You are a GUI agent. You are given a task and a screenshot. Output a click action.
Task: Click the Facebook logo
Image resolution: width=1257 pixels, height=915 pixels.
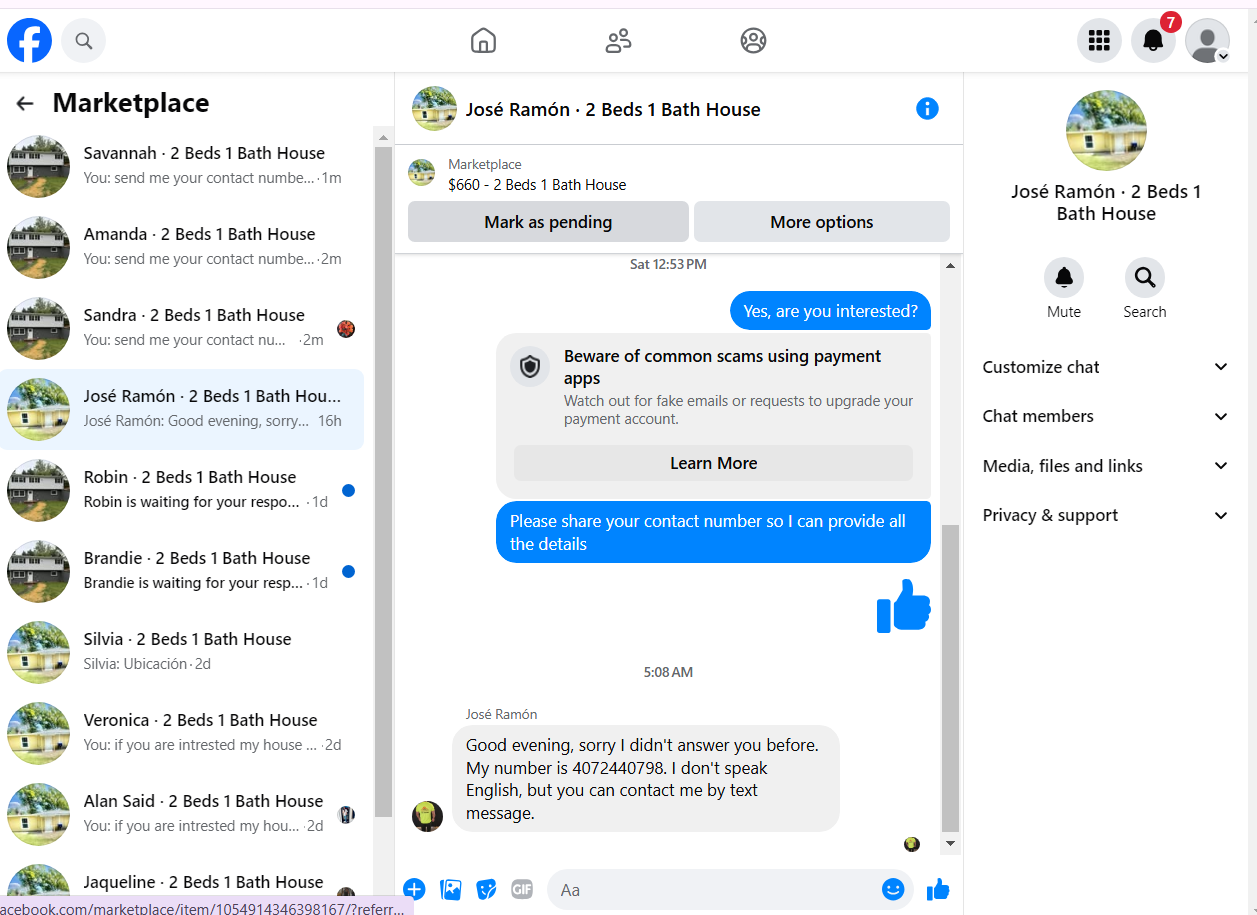coord(29,41)
